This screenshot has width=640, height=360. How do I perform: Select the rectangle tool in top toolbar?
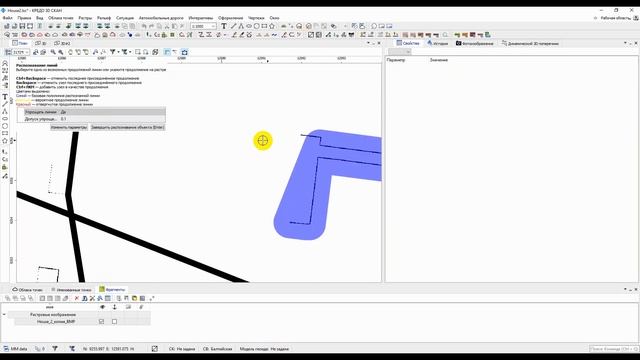pos(264,26)
